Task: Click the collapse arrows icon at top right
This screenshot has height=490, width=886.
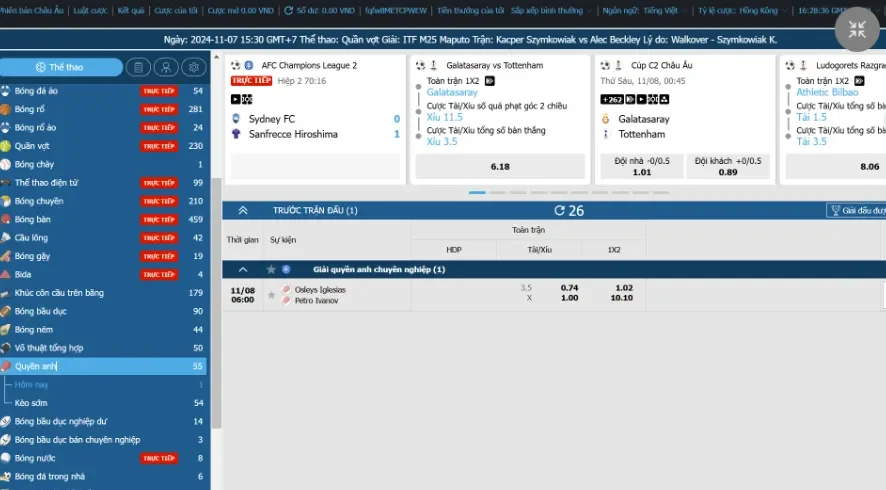Action: (x=857, y=30)
